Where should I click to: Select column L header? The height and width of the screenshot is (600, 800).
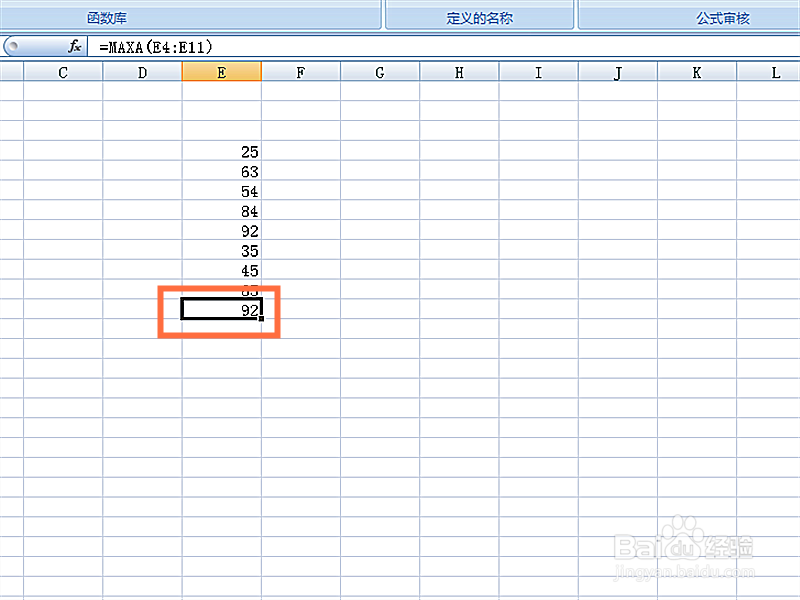pos(768,72)
